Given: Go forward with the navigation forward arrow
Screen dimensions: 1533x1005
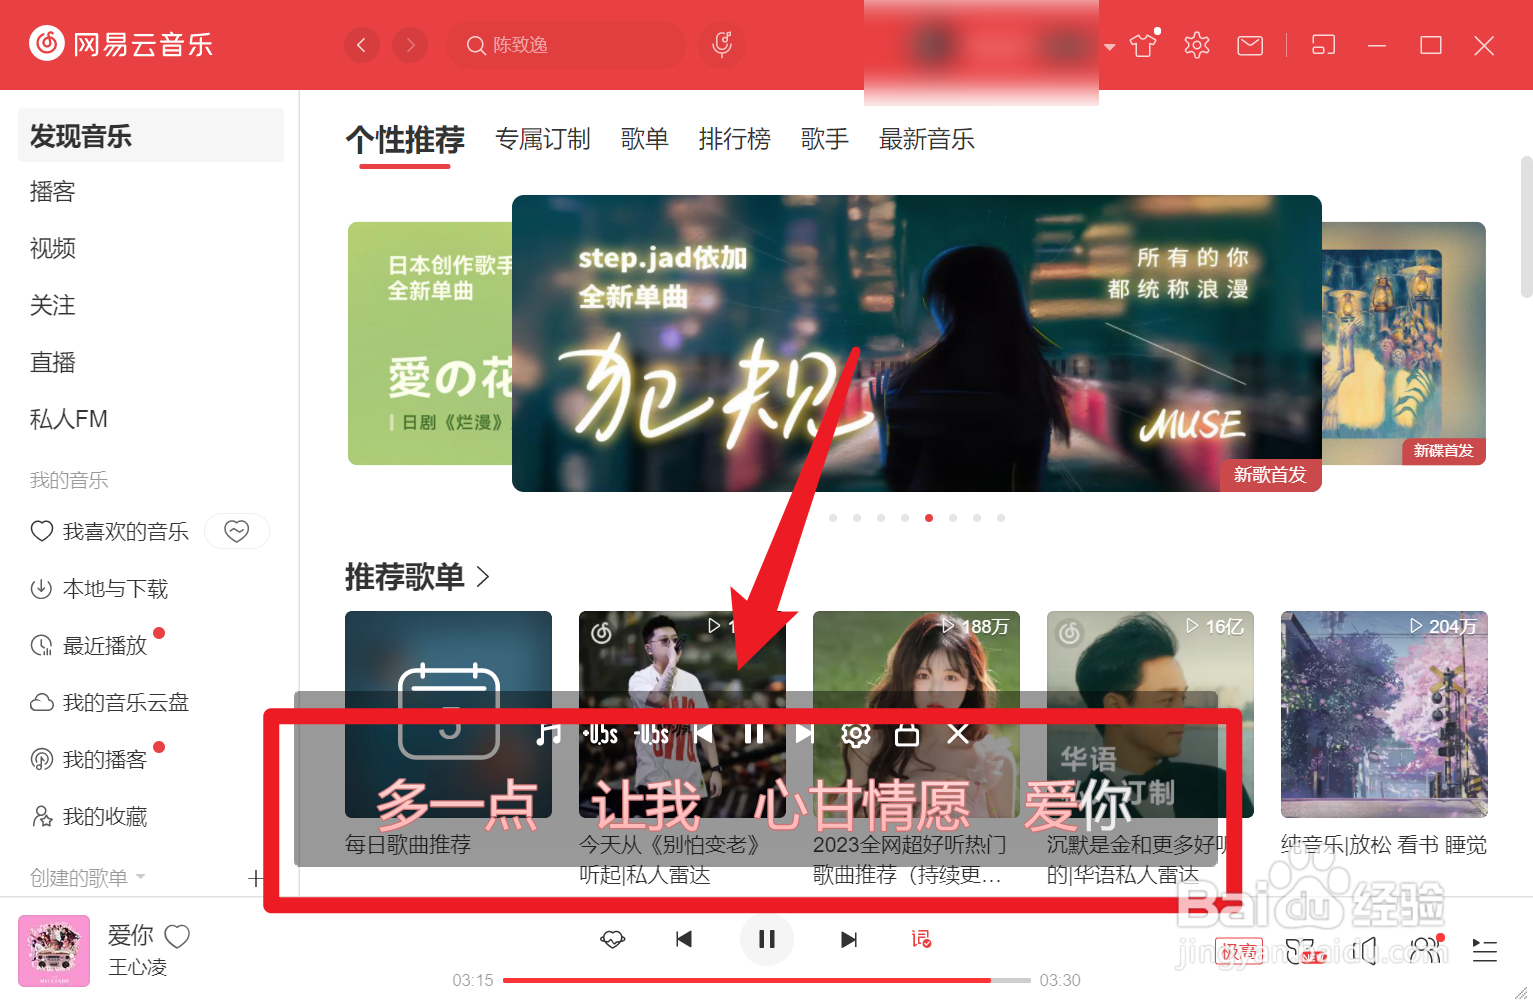Looking at the screenshot, I should point(410,45).
